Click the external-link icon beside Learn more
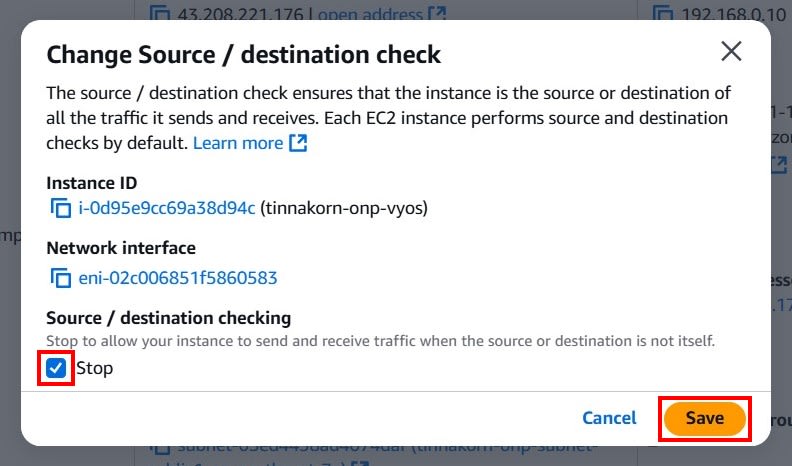Image resolution: width=792 pixels, height=466 pixels. tap(298, 143)
